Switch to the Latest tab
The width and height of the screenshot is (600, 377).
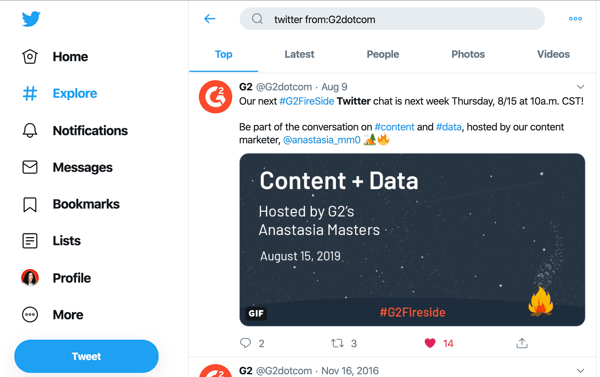tap(299, 54)
